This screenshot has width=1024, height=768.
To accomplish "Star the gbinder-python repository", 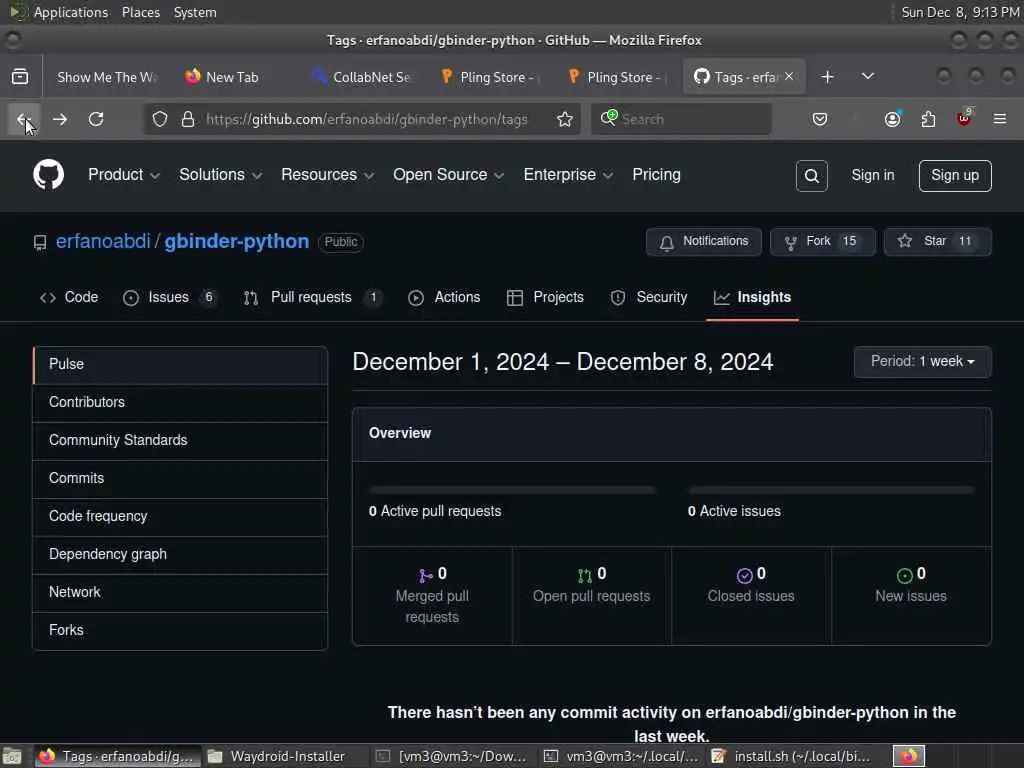I will coord(937,242).
